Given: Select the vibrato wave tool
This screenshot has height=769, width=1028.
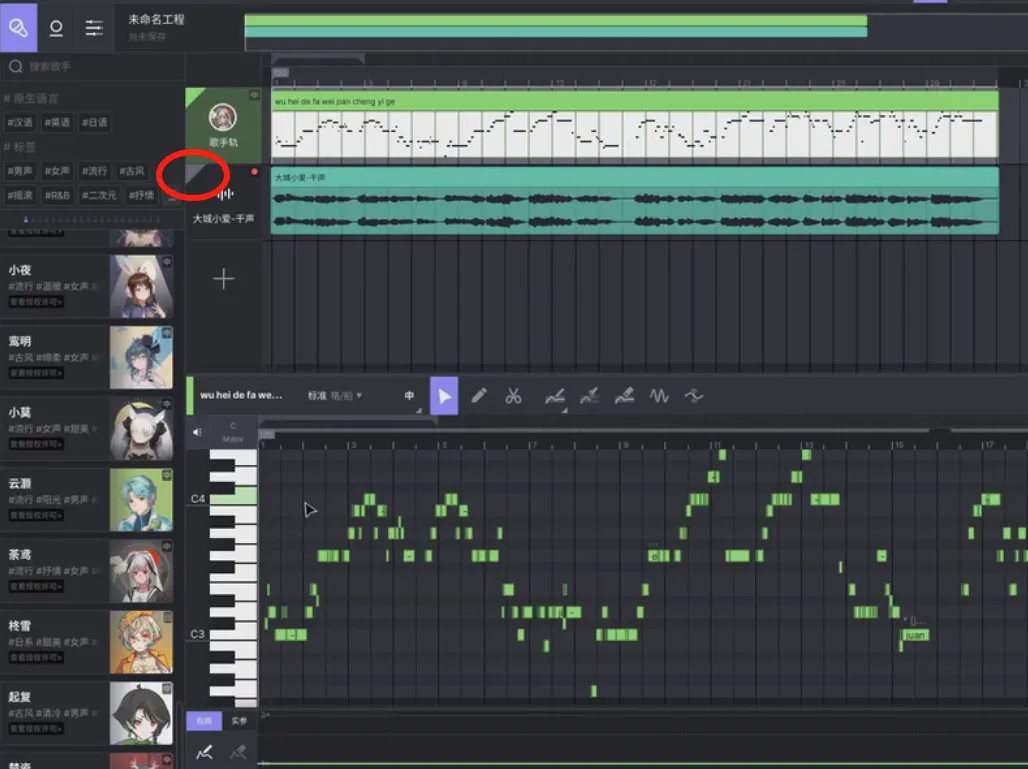Looking at the screenshot, I should pyautogui.click(x=659, y=396).
